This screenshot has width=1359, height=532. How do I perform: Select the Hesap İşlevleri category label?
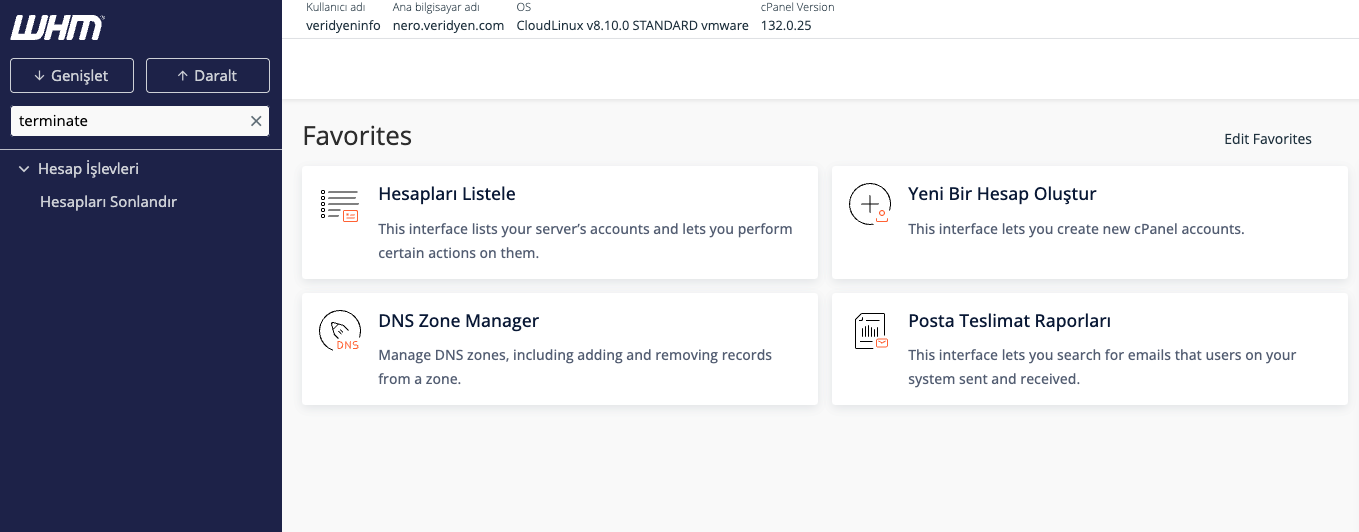pos(88,169)
